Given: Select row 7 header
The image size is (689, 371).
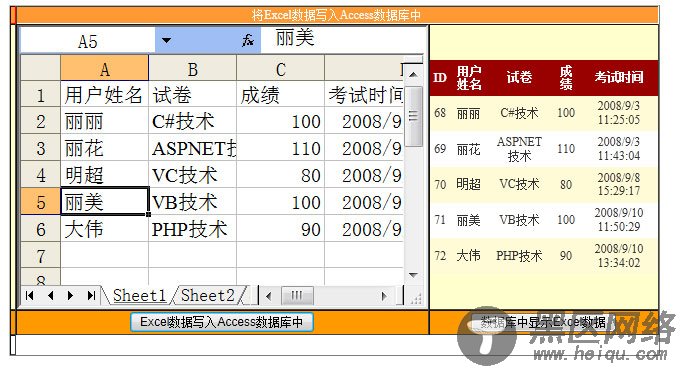Looking at the screenshot, I should tap(40, 256).
